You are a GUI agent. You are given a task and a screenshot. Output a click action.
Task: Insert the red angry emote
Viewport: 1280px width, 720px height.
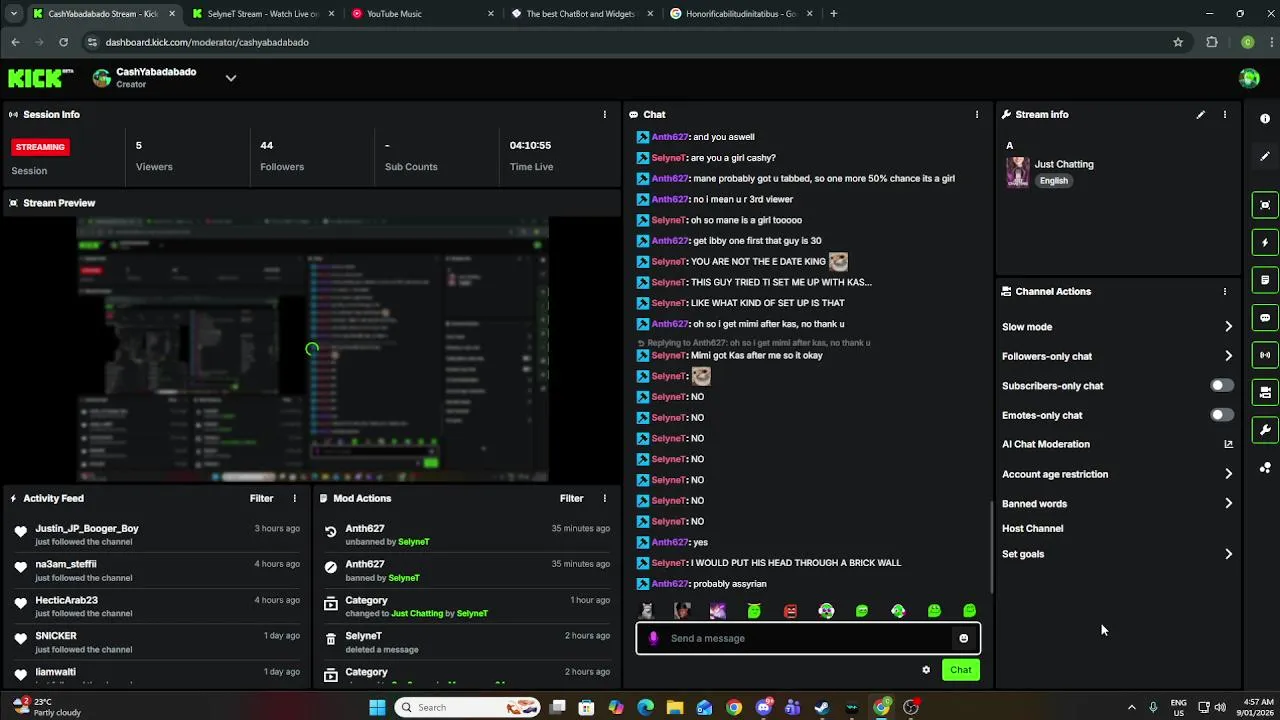pos(790,611)
